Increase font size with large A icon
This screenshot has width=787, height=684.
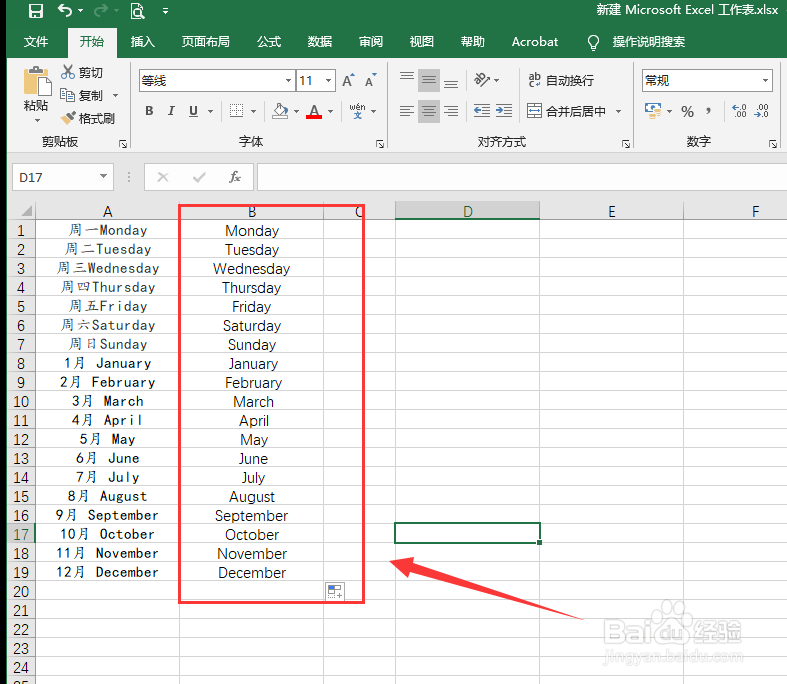tap(348, 80)
